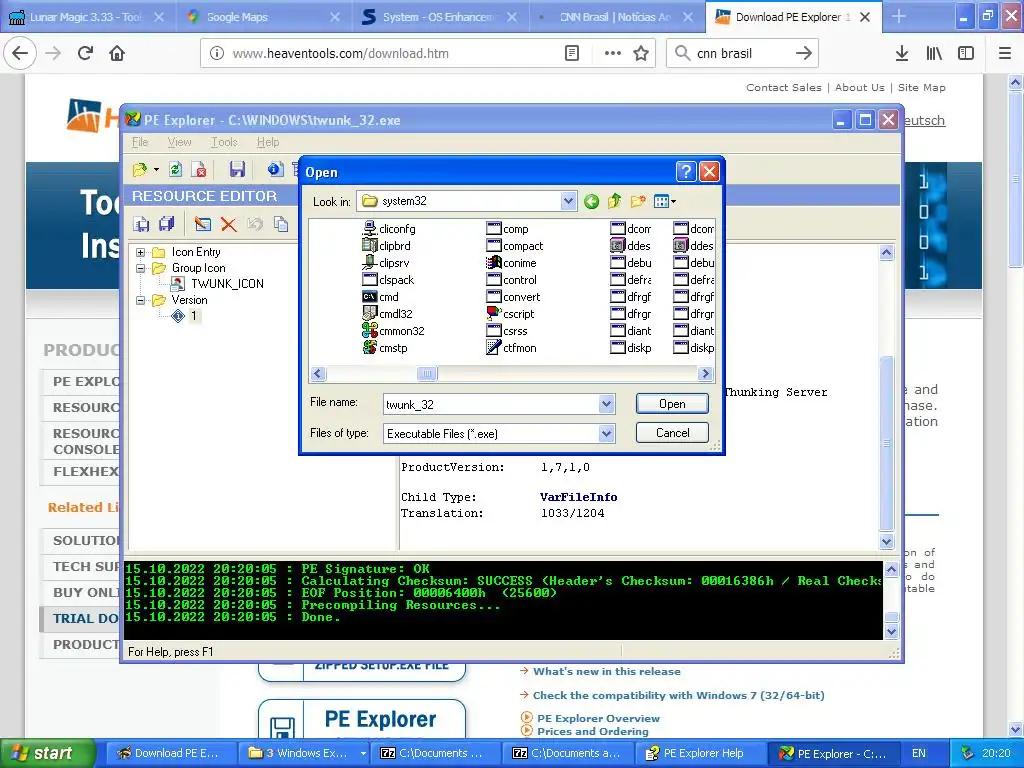
Task: Click the undo icon in Resource Editor toolbar
Action: (255, 224)
